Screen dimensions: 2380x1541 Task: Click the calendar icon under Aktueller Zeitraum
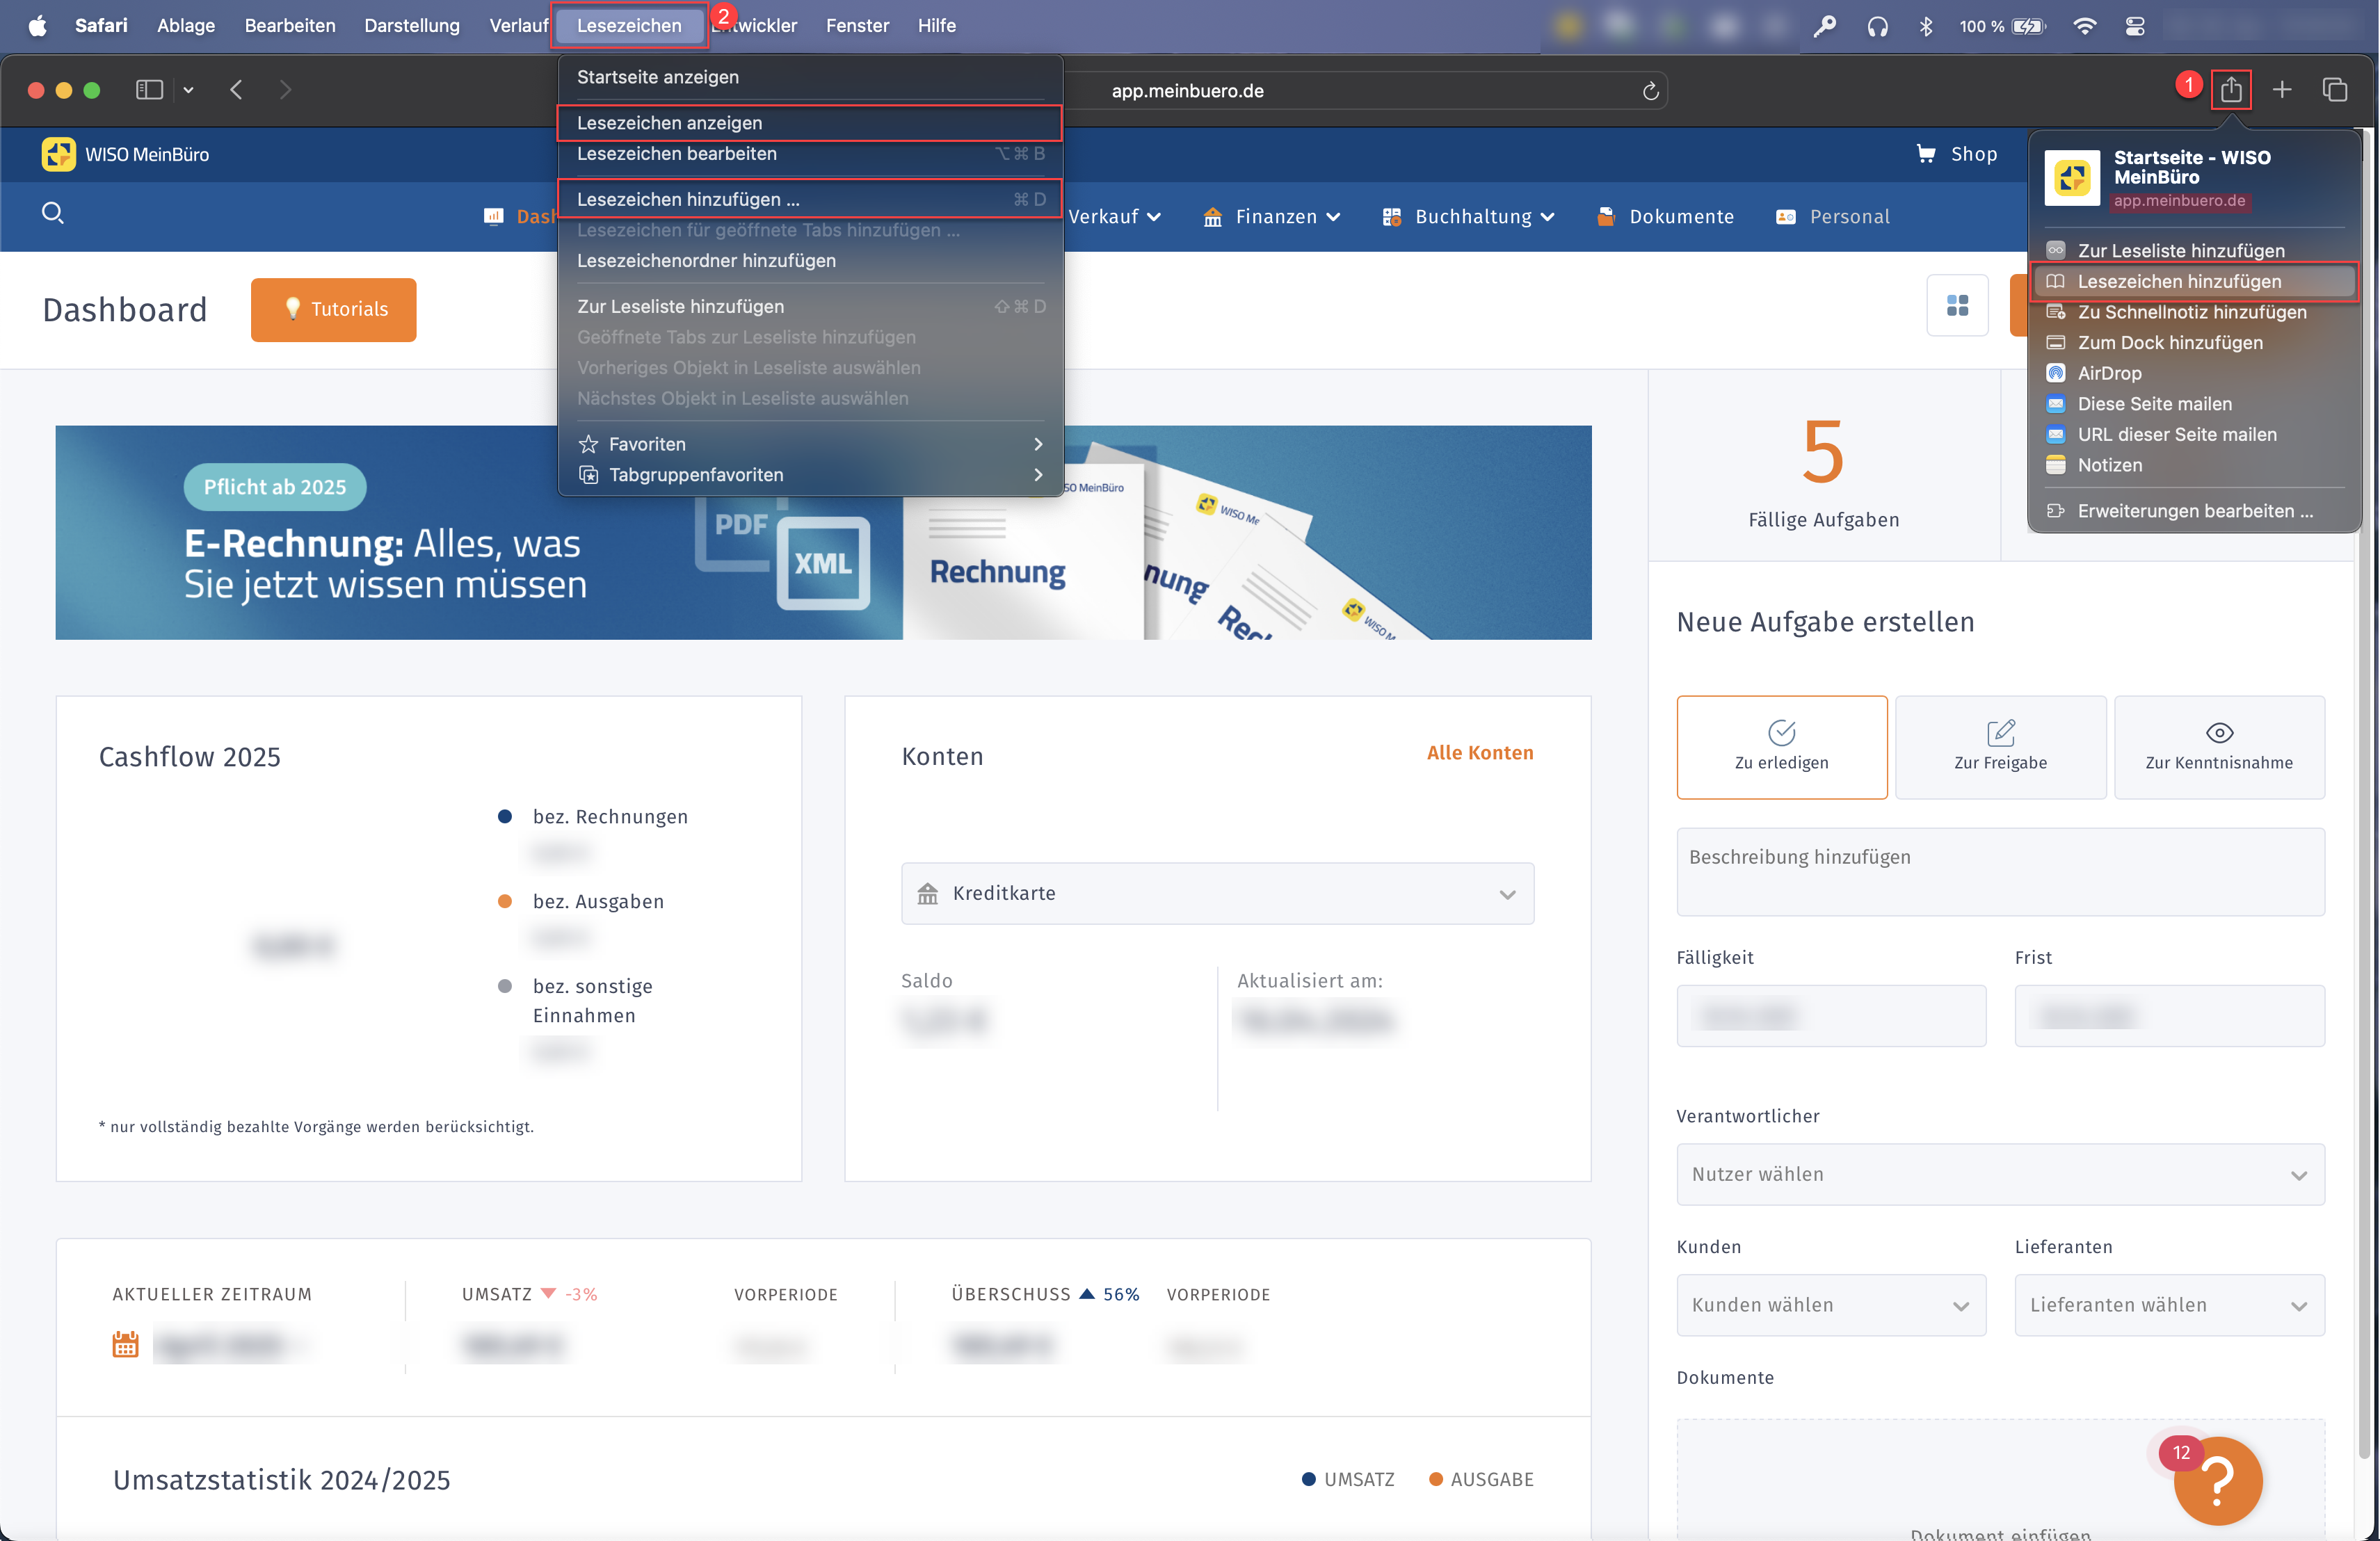point(125,1344)
